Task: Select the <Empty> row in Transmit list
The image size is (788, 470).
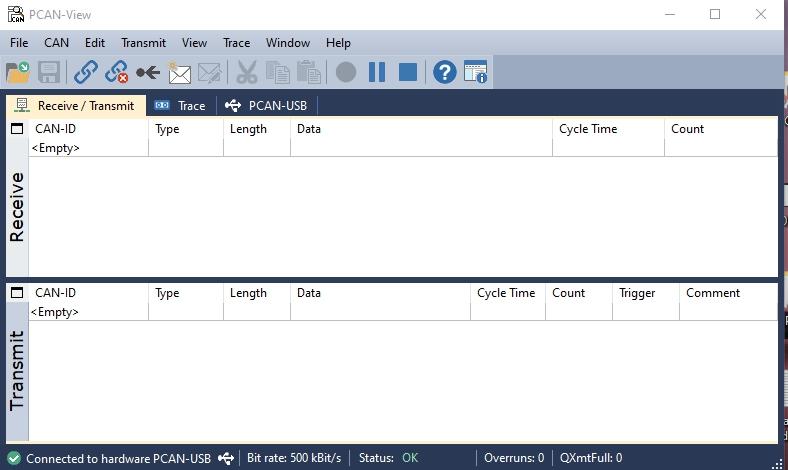Action: 403,312
